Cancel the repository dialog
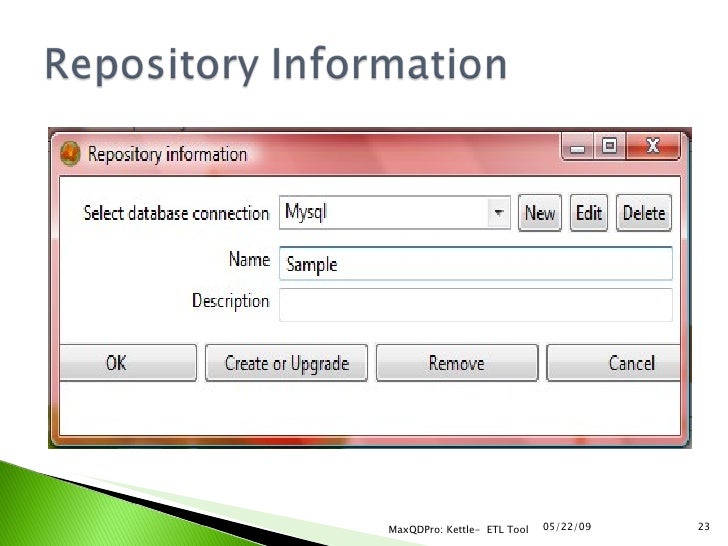The width and height of the screenshot is (728, 546). click(x=613, y=363)
